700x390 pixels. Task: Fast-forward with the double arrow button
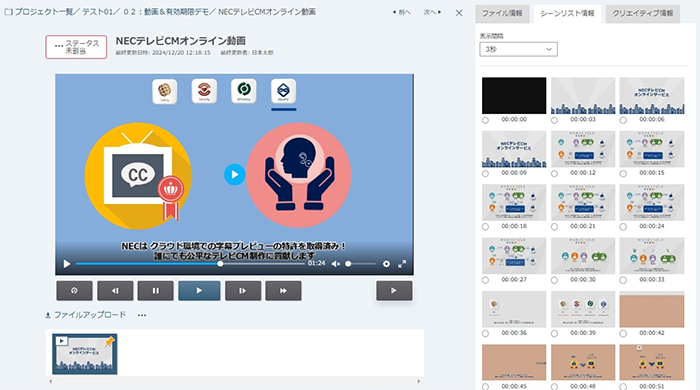coord(283,290)
